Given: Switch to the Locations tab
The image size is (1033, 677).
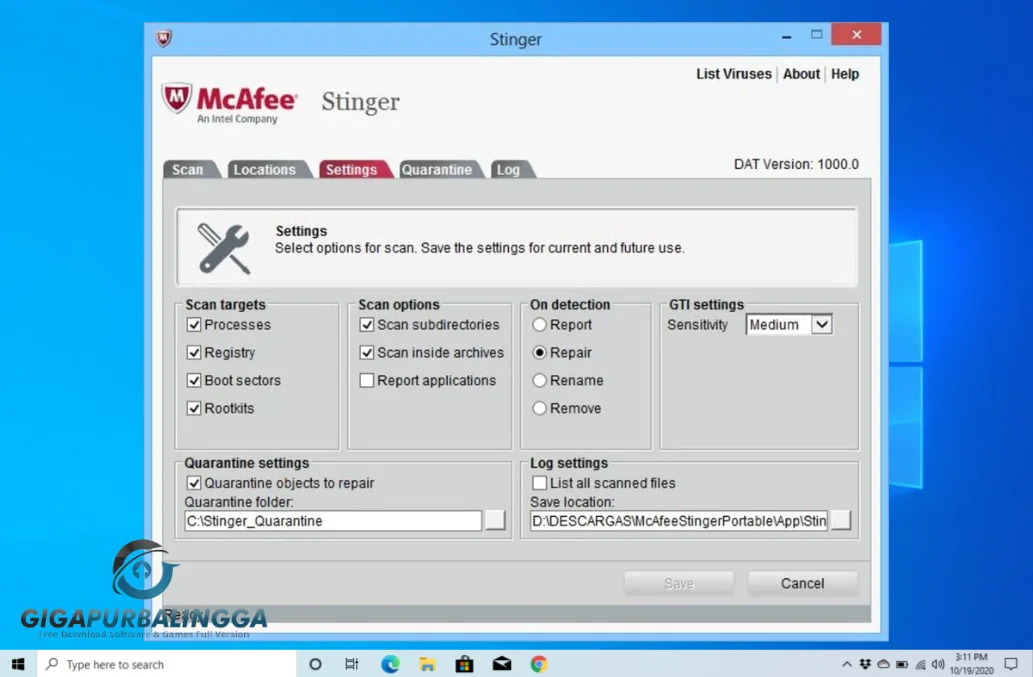Looking at the screenshot, I should tap(265, 169).
